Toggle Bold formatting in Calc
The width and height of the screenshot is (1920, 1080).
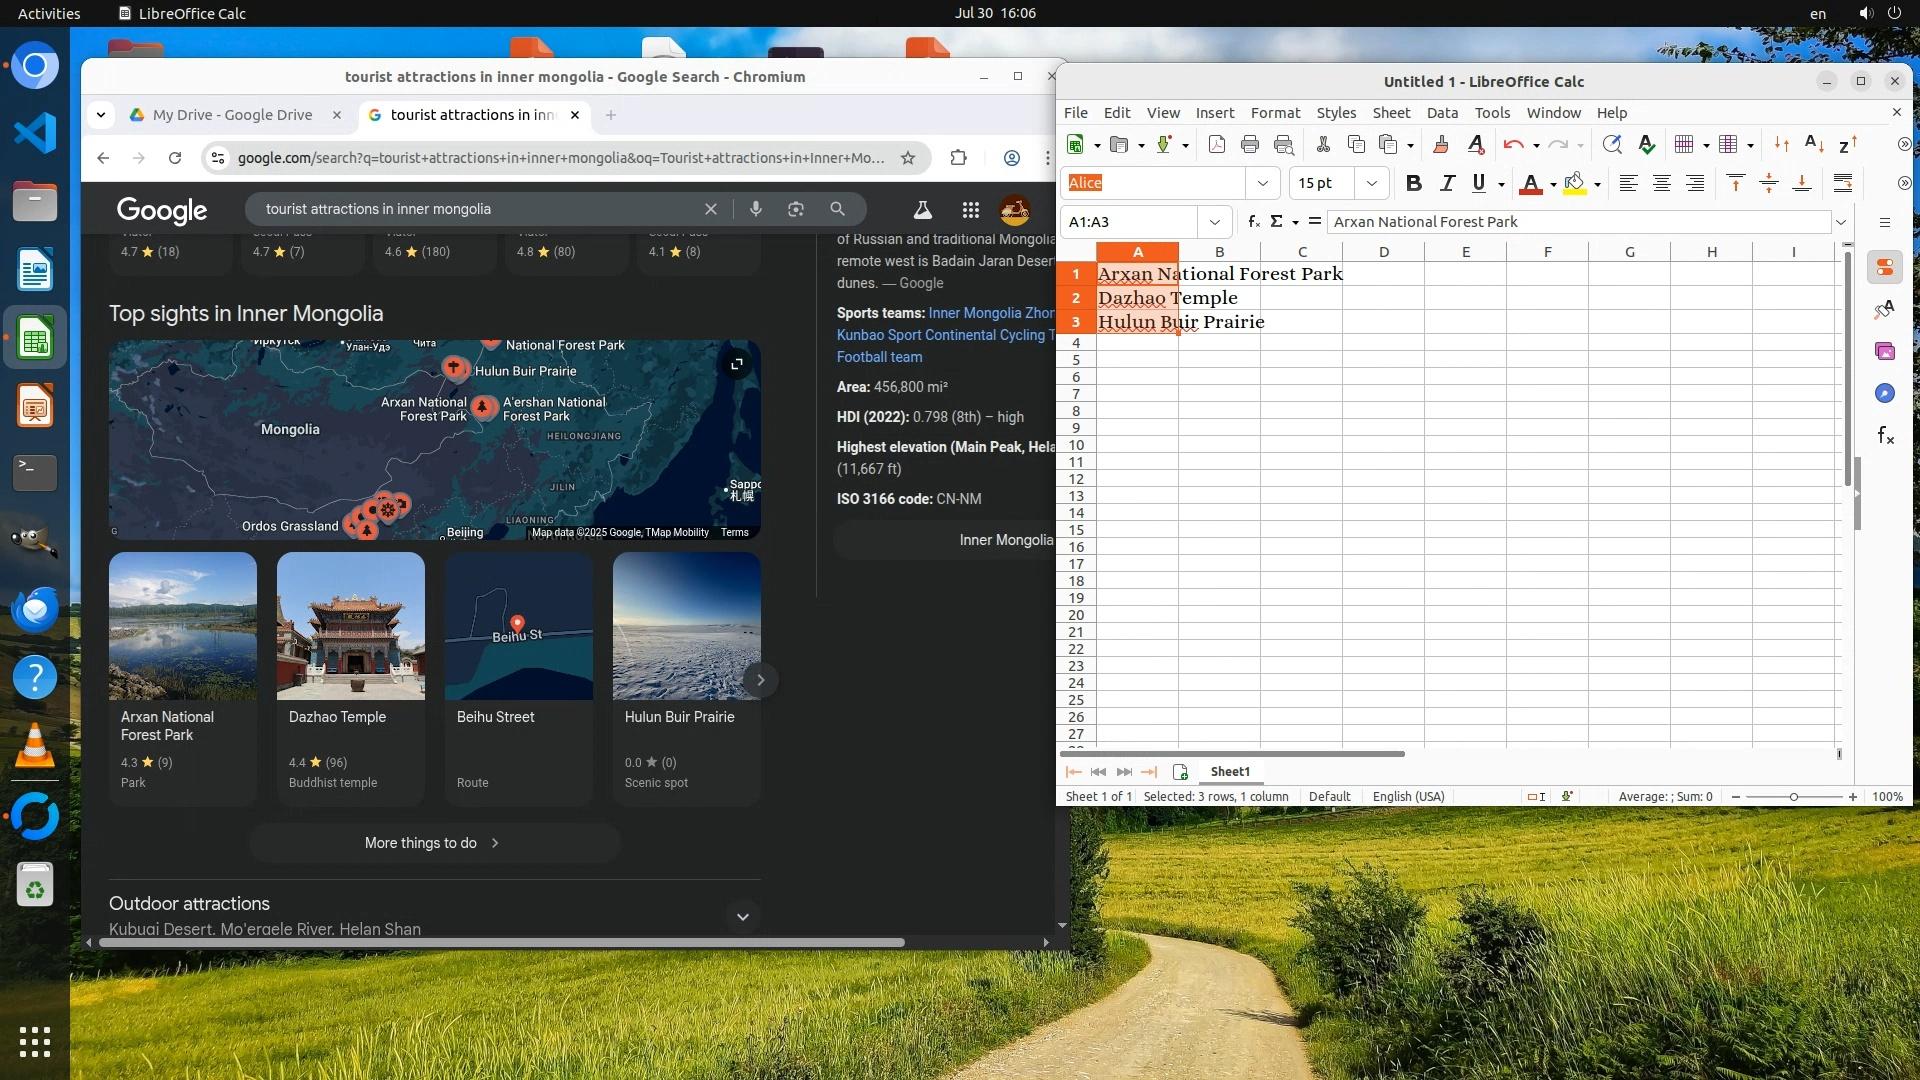[1413, 183]
